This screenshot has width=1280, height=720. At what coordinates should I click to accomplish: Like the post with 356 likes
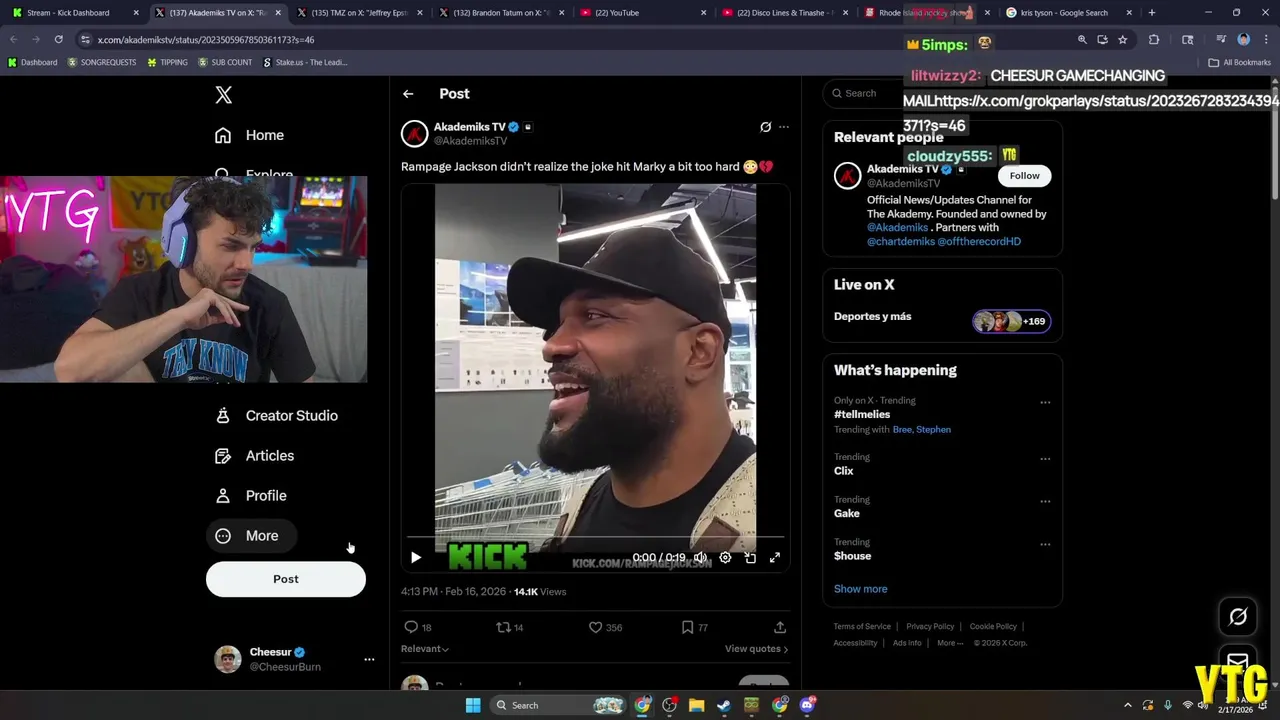click(x=595, y=627)
